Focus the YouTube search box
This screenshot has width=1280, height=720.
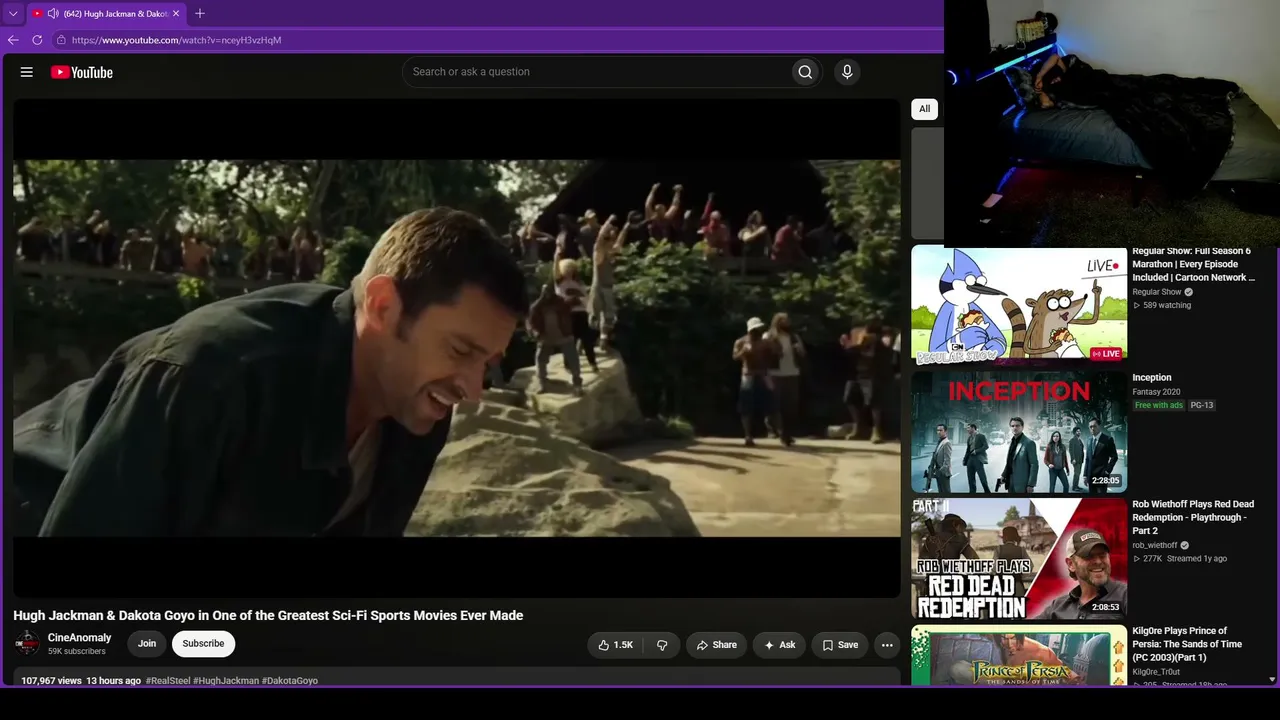(x=596, y=72)
